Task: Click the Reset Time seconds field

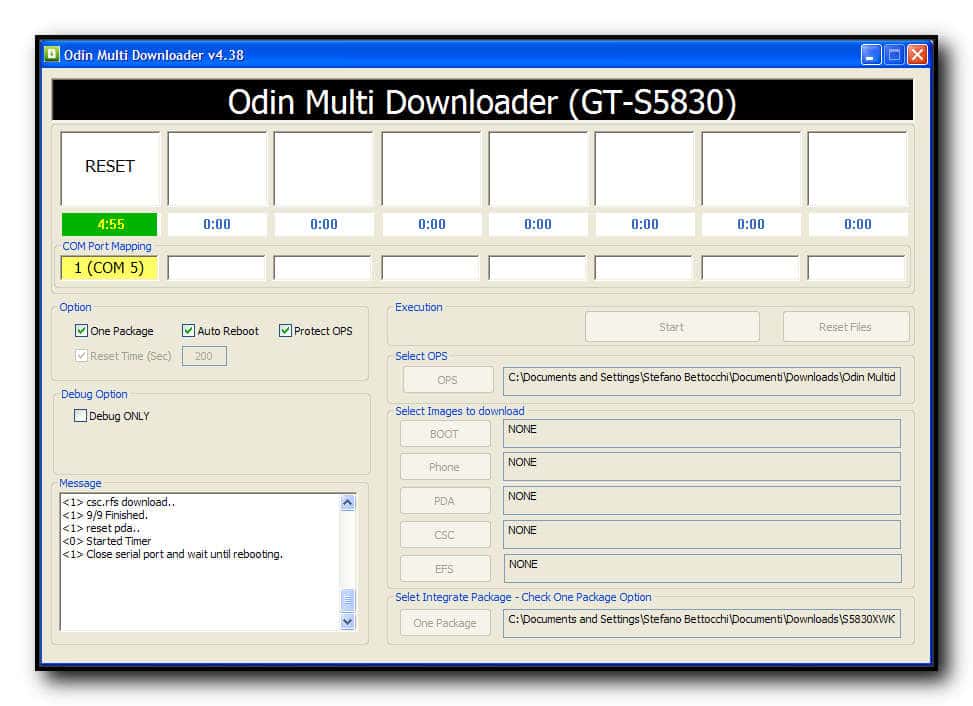Action: coord(204,356)
